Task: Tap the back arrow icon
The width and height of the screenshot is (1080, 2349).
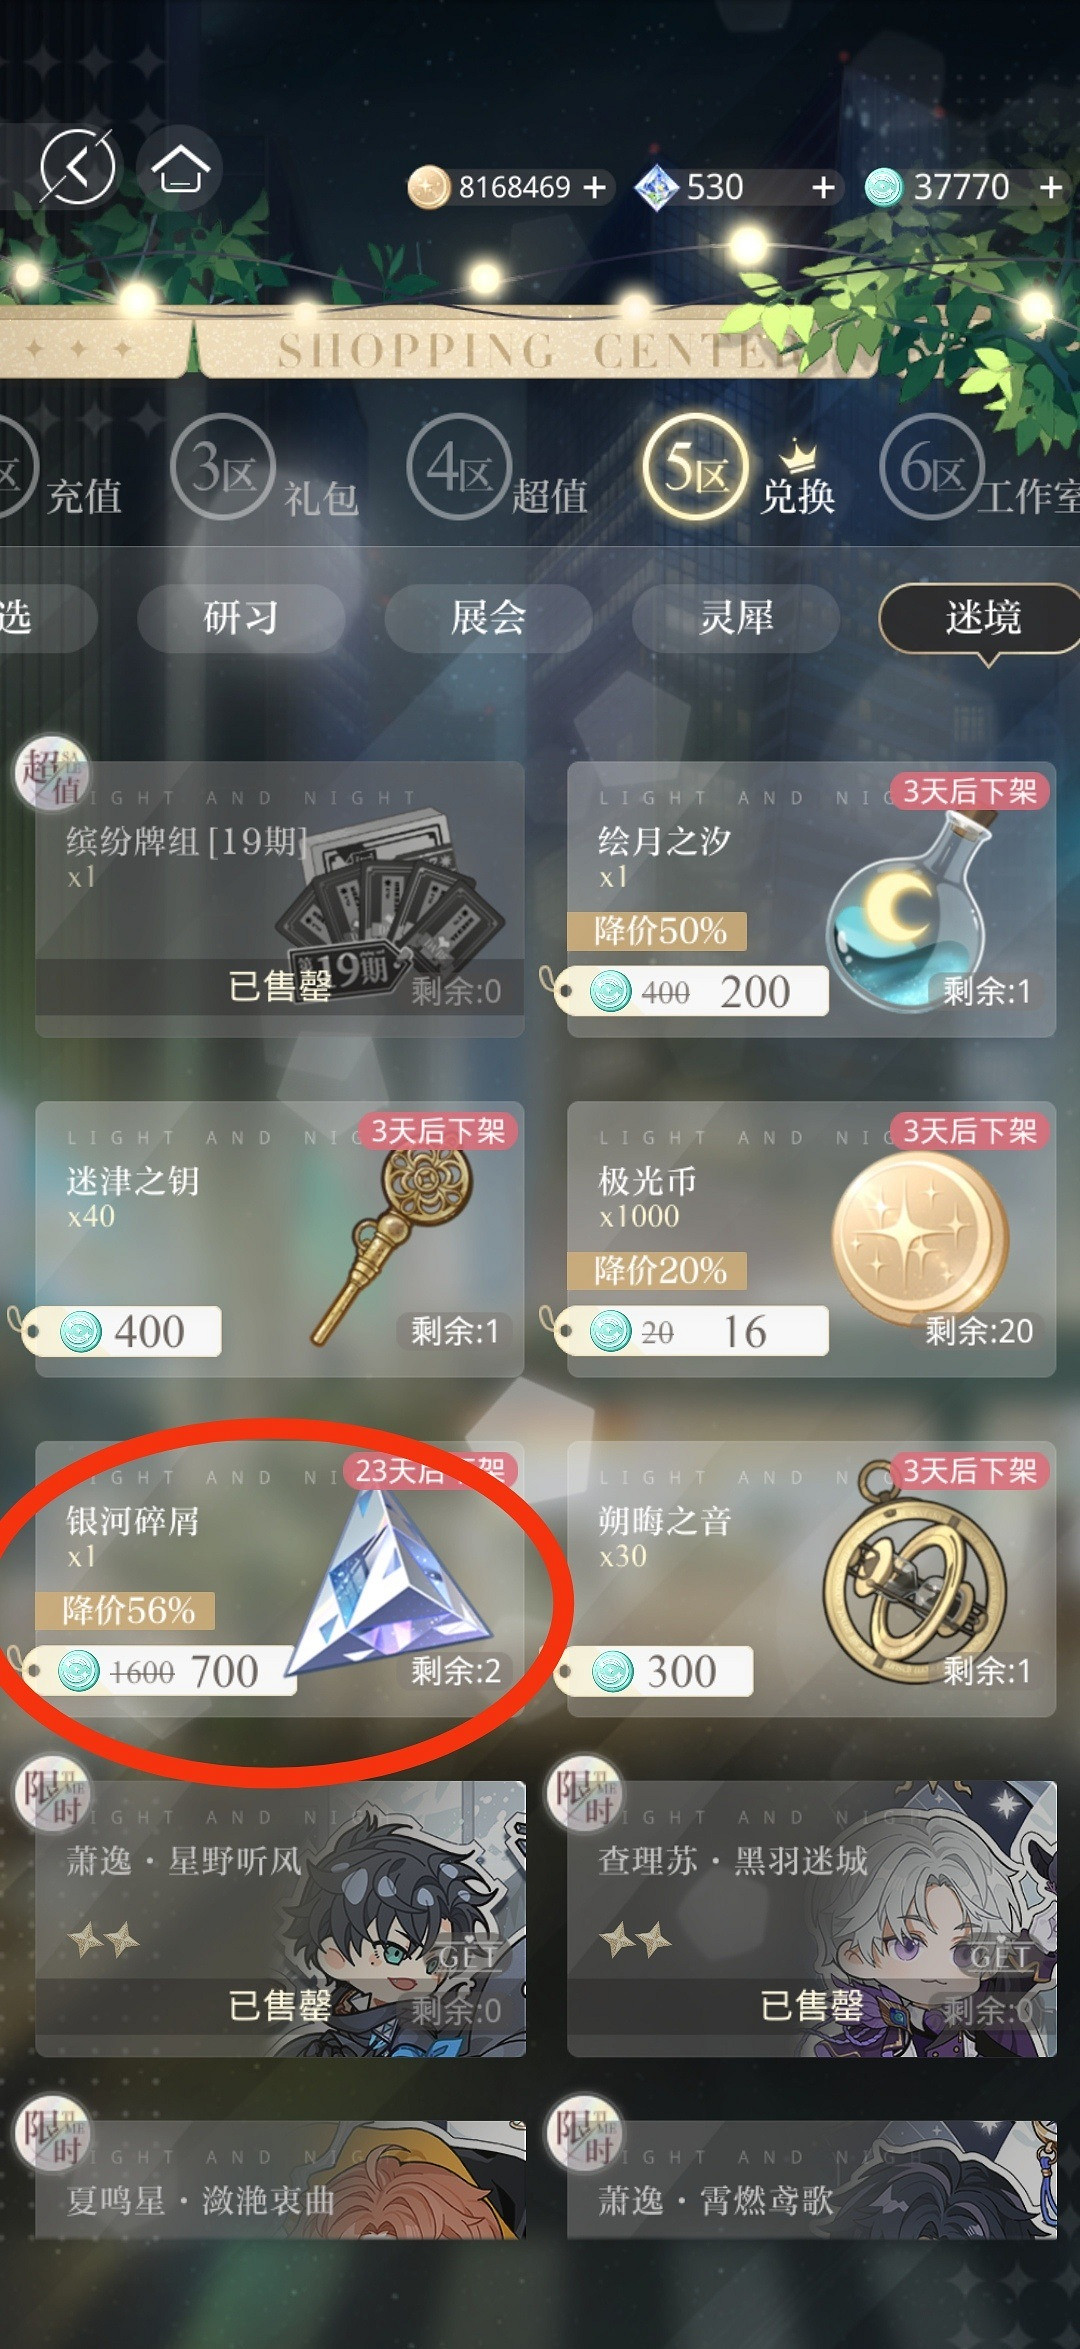Action: [x=77, y=166]
